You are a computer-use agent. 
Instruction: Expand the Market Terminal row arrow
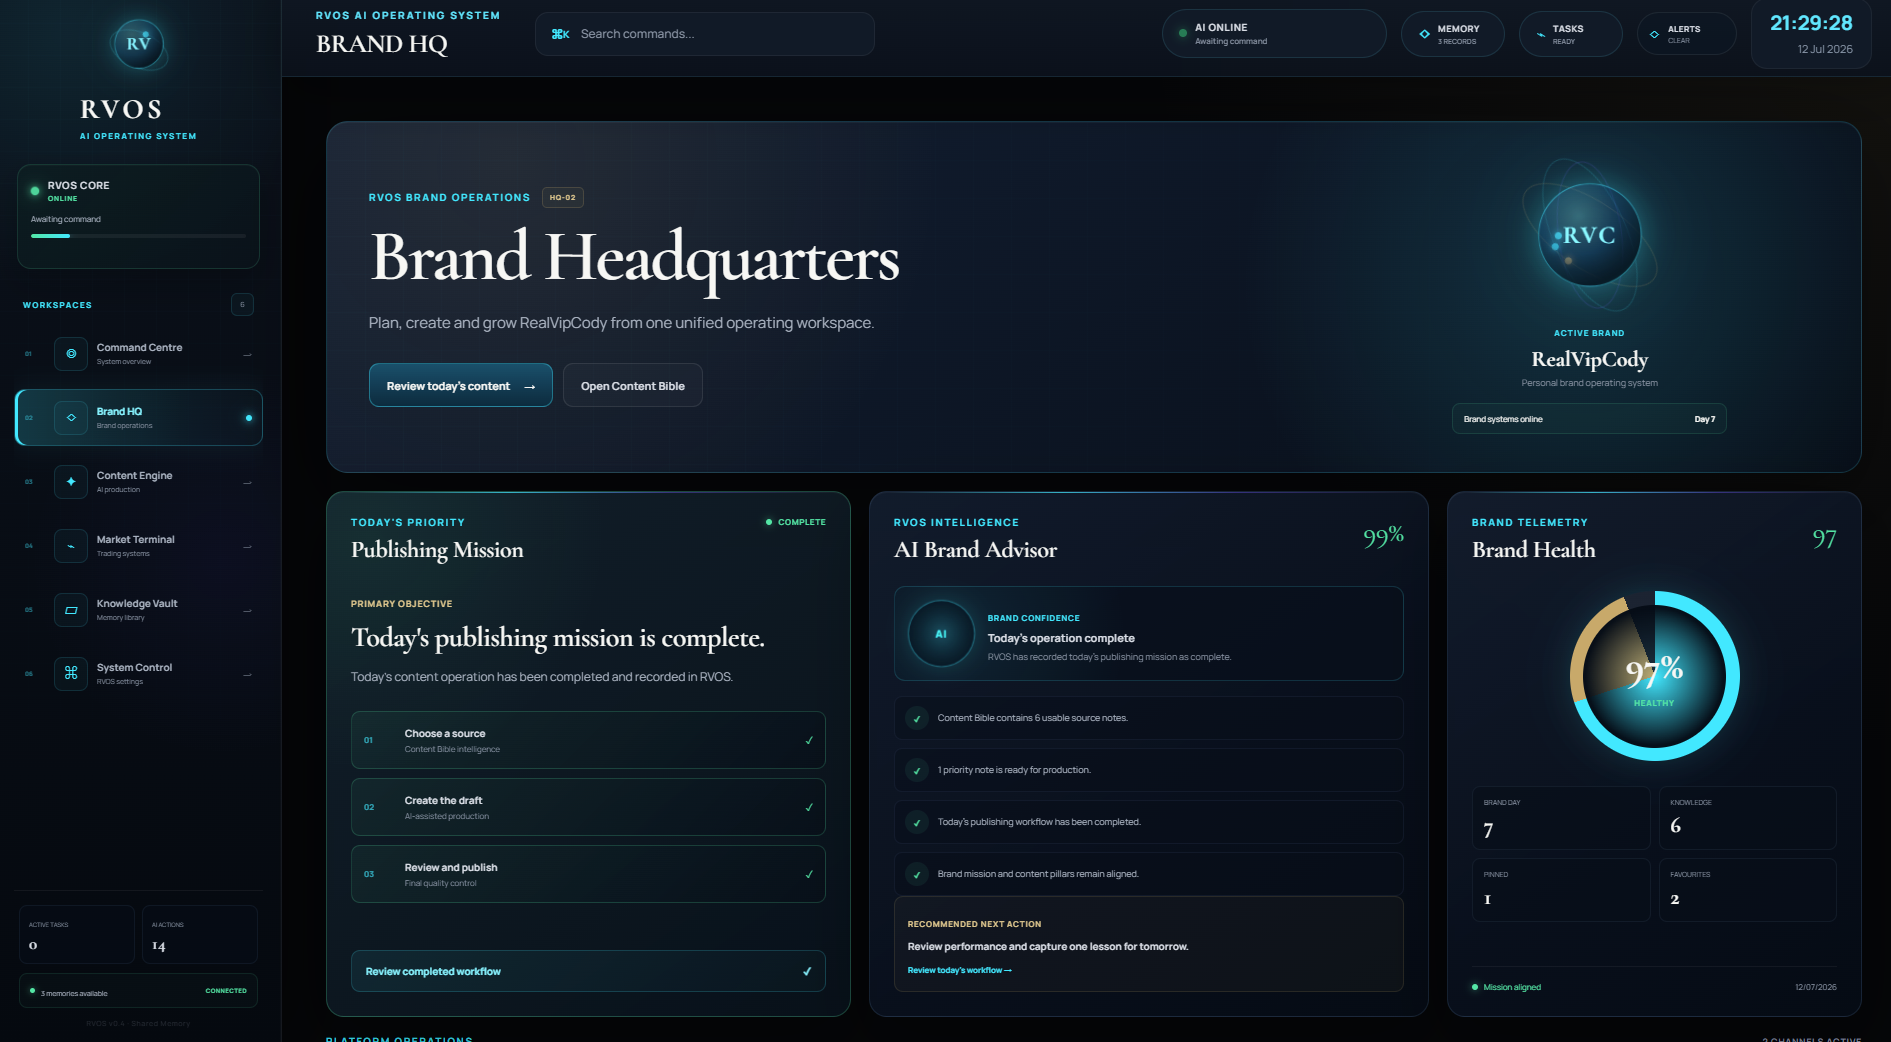[247, 547]
